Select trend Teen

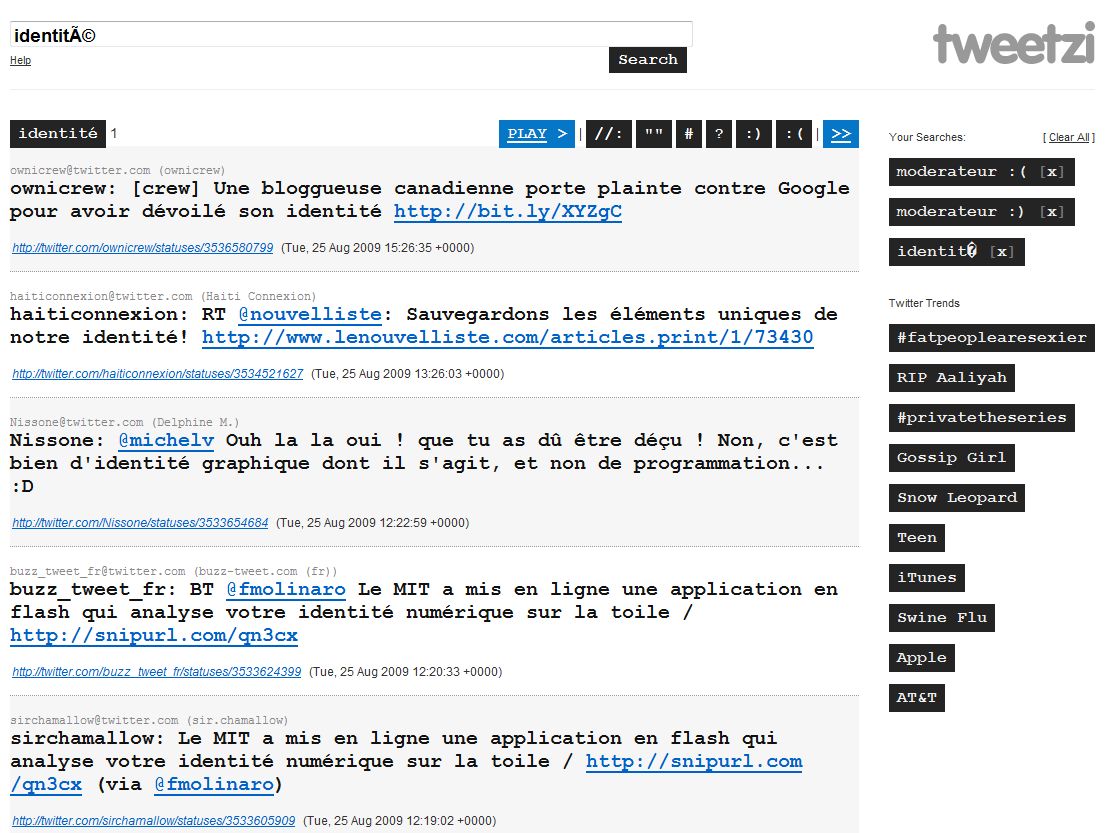(916, 537)
